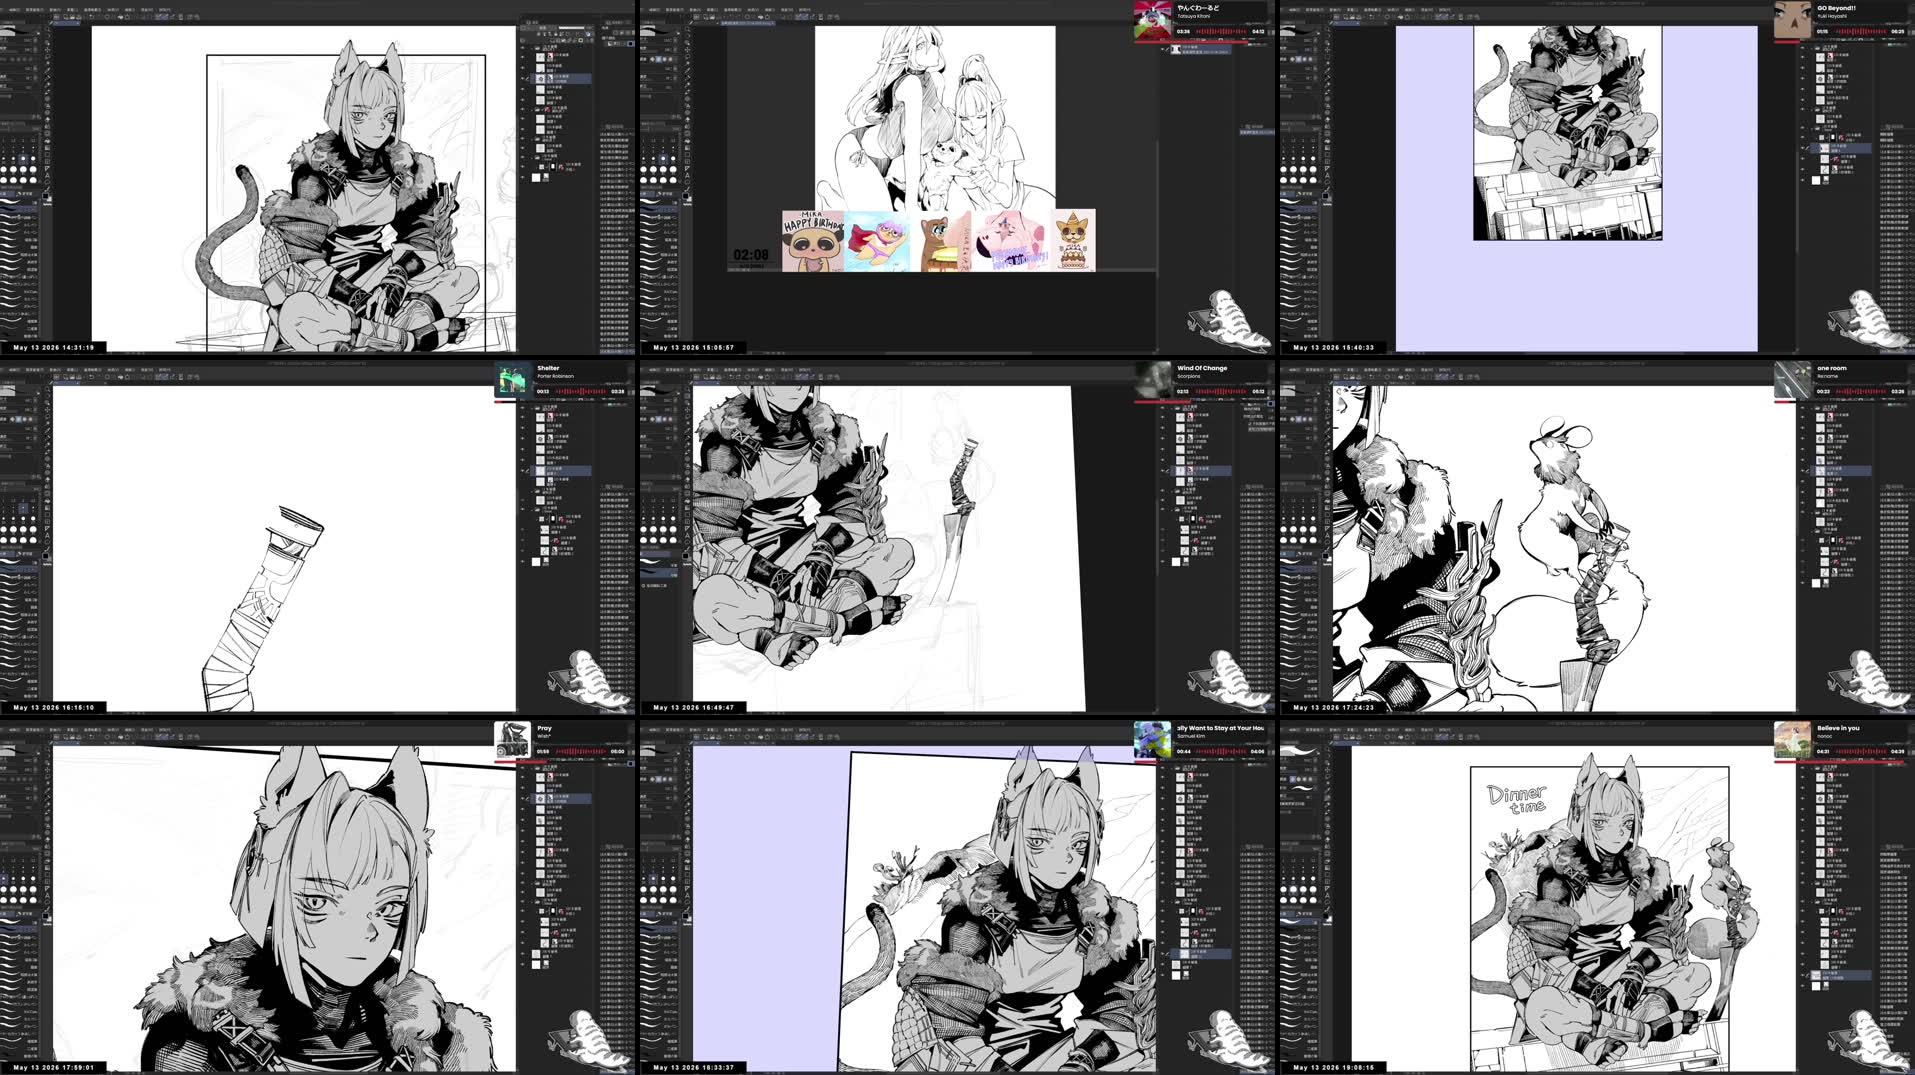Click the Dinner time lettering on canvas
The height and width of the screenshot is (1075, 1915).
pos(1518,798)
